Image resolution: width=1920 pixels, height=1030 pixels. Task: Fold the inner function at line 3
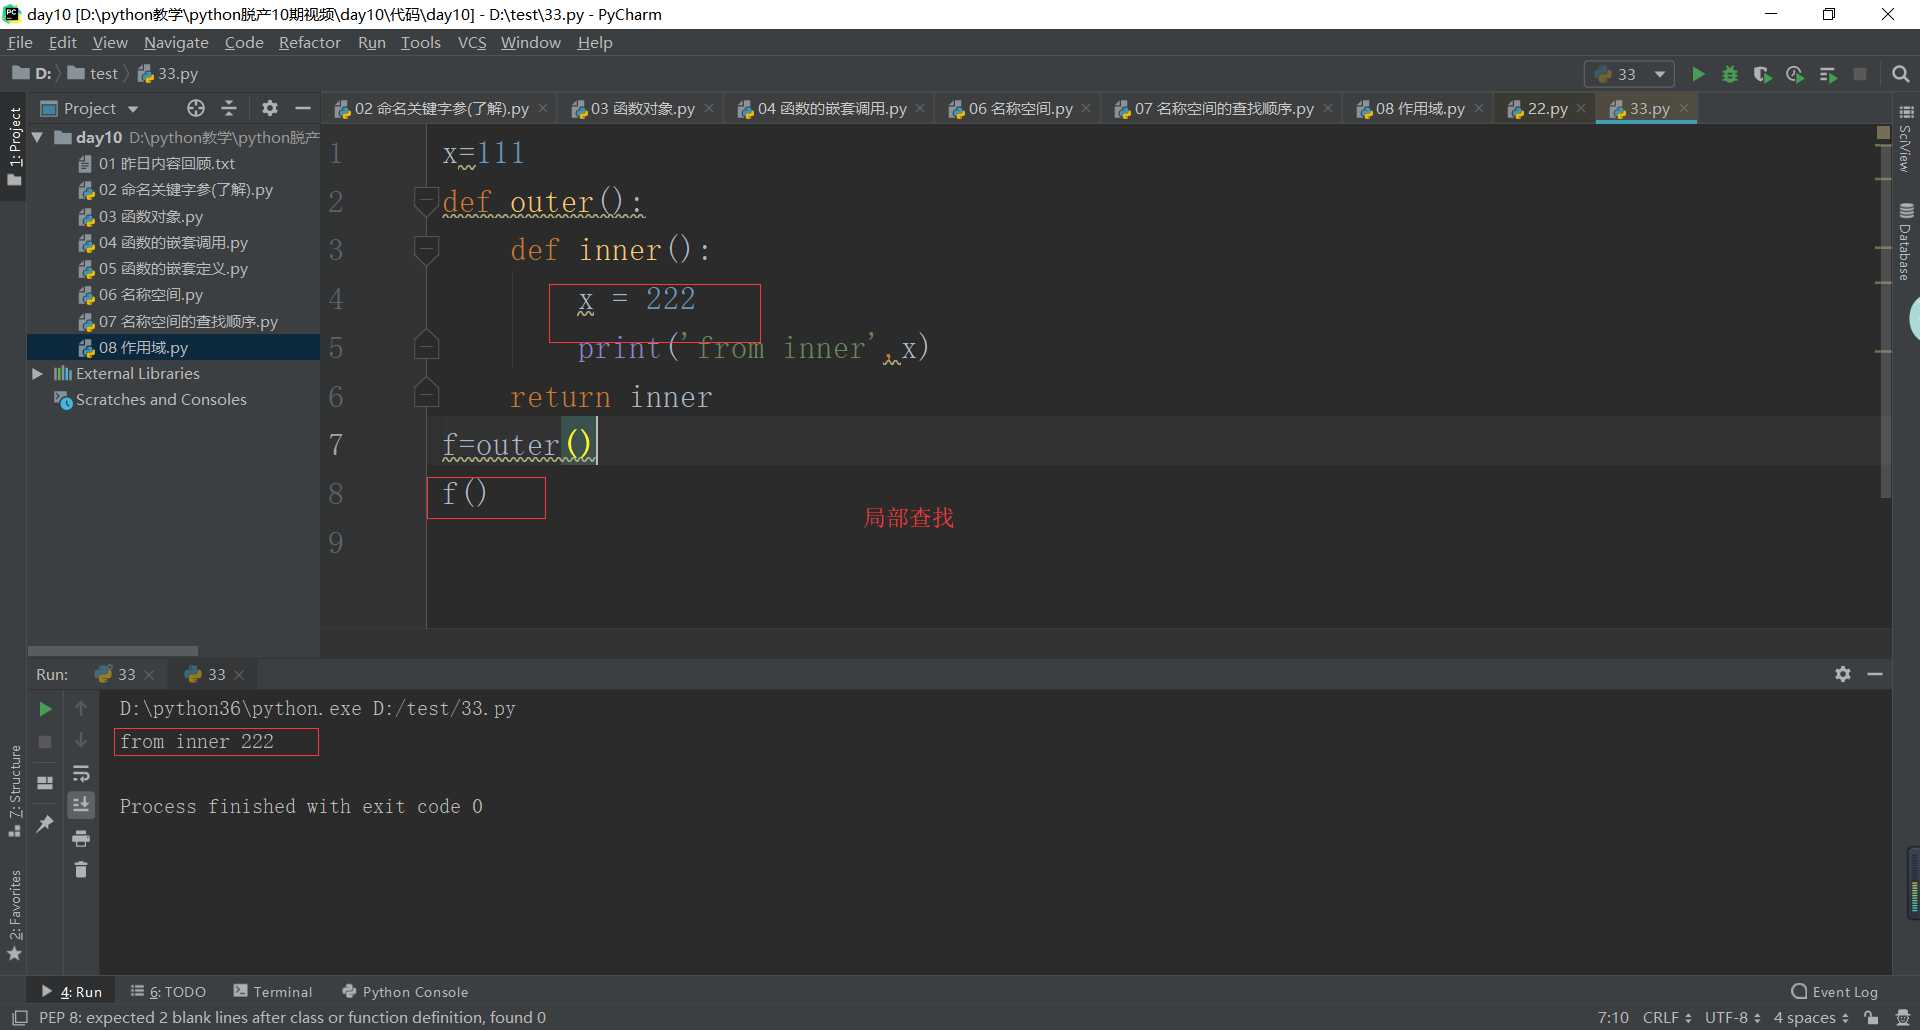point(426,250)
